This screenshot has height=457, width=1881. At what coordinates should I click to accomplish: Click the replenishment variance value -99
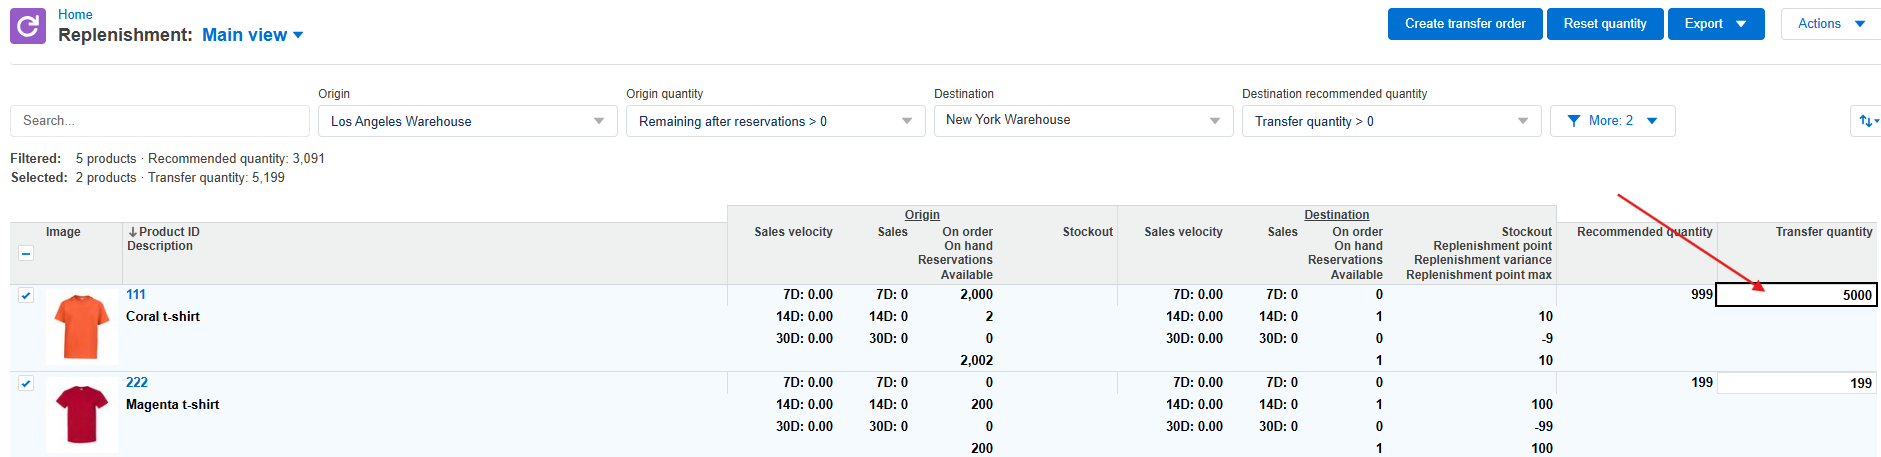tap(1542, 427)
